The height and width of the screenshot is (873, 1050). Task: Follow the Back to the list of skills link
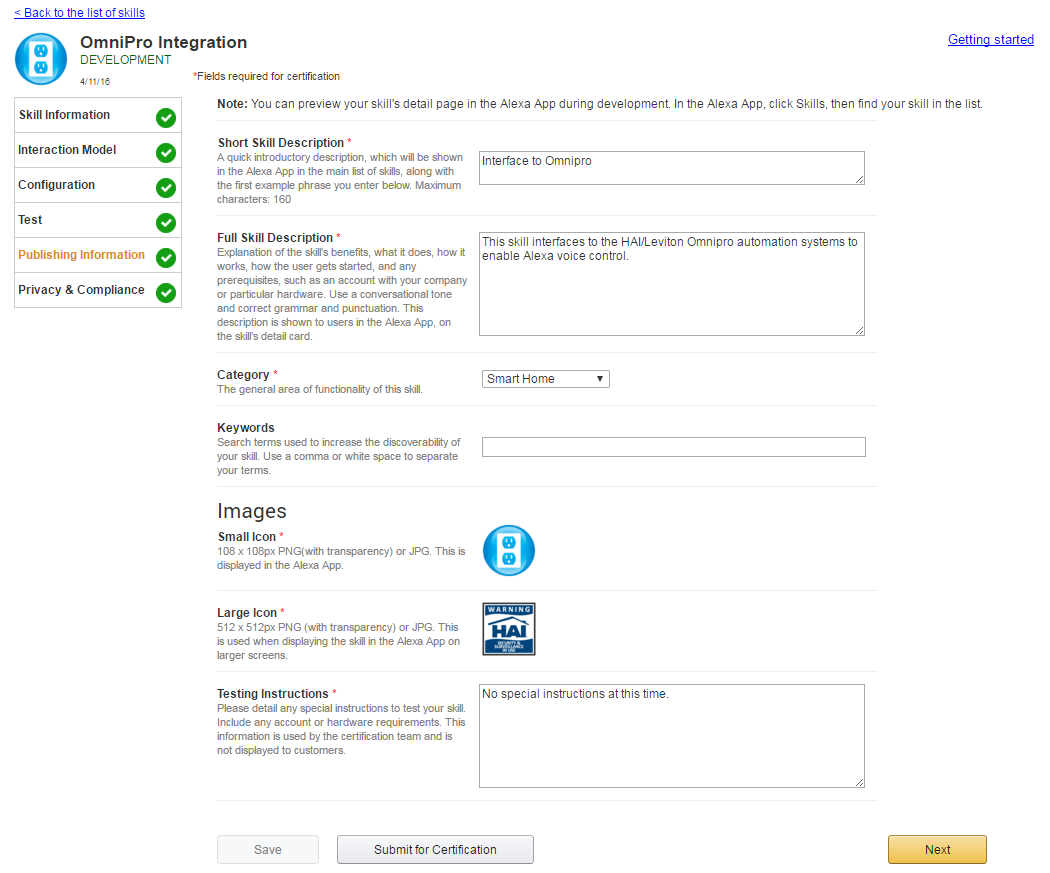coord(79,13)
